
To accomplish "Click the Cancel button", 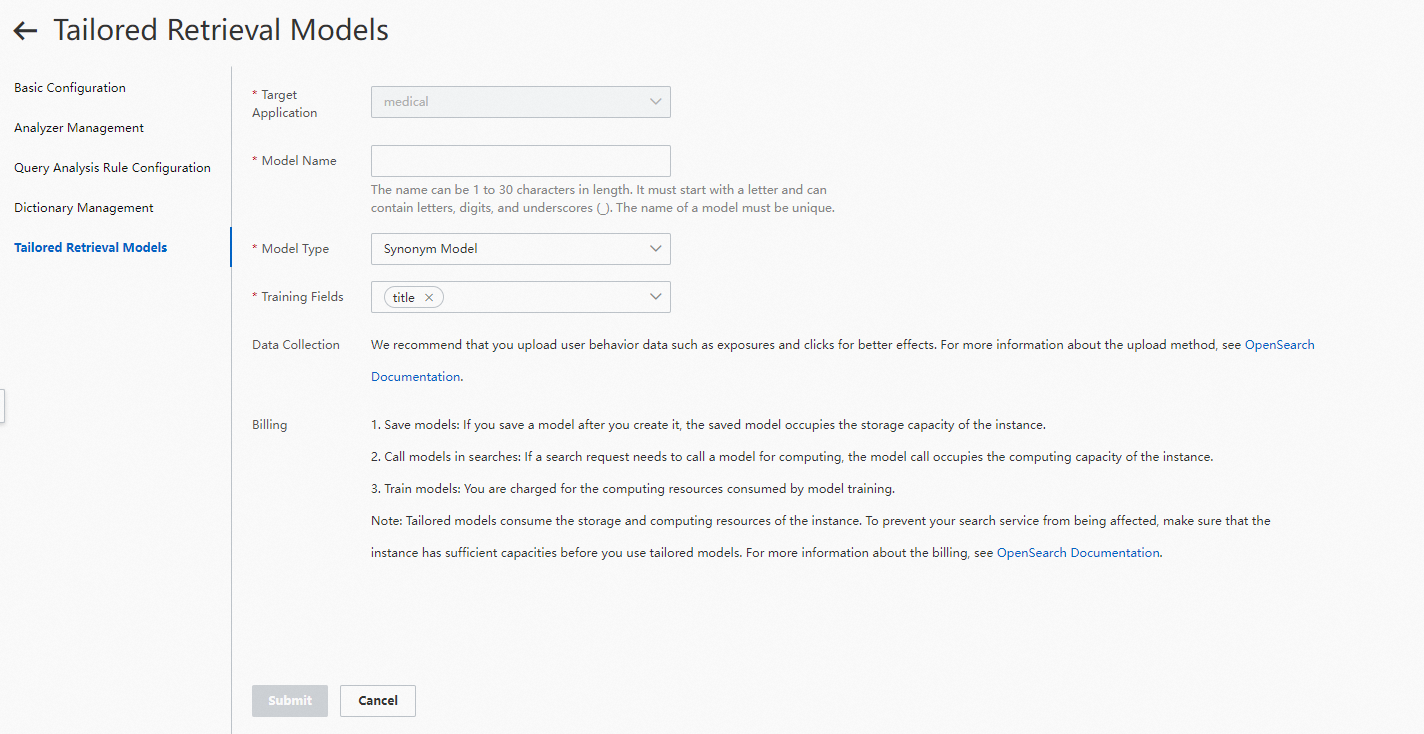I will pos(378,701).
